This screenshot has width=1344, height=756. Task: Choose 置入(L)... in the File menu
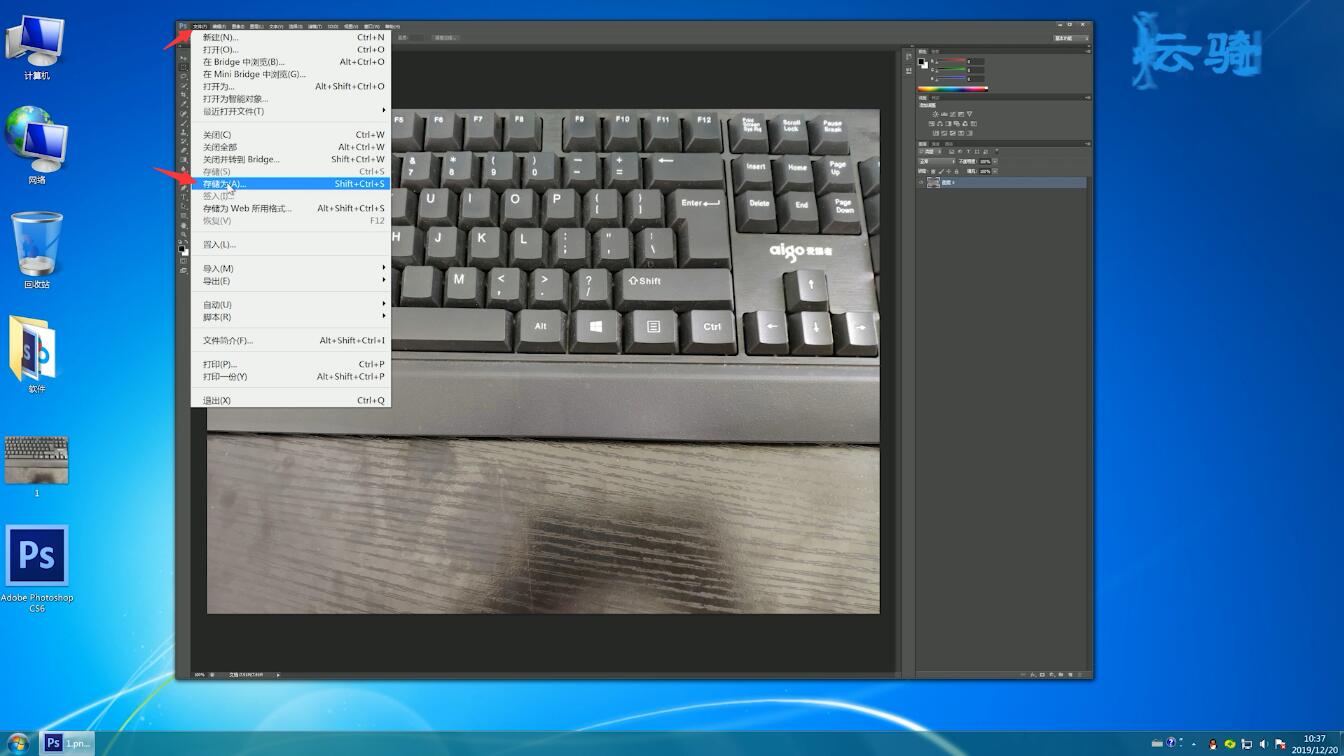291,244
